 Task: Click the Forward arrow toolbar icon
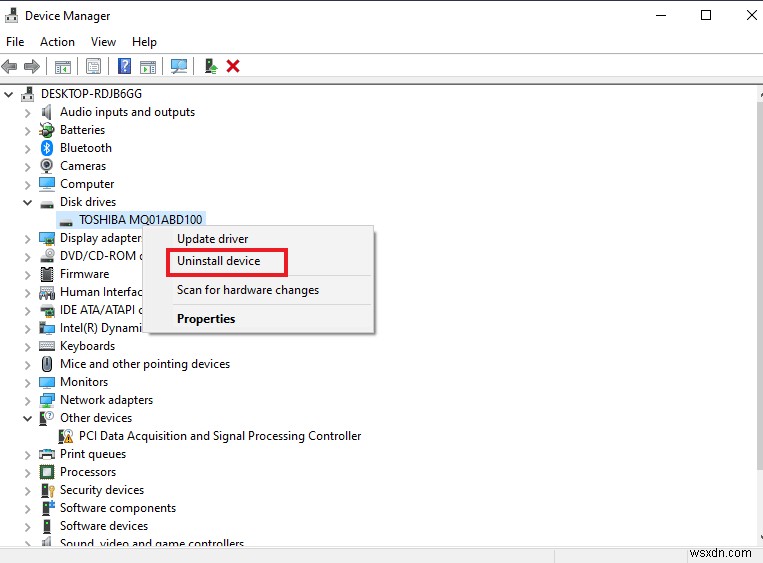pyautogui.click(x=32, y=66)
